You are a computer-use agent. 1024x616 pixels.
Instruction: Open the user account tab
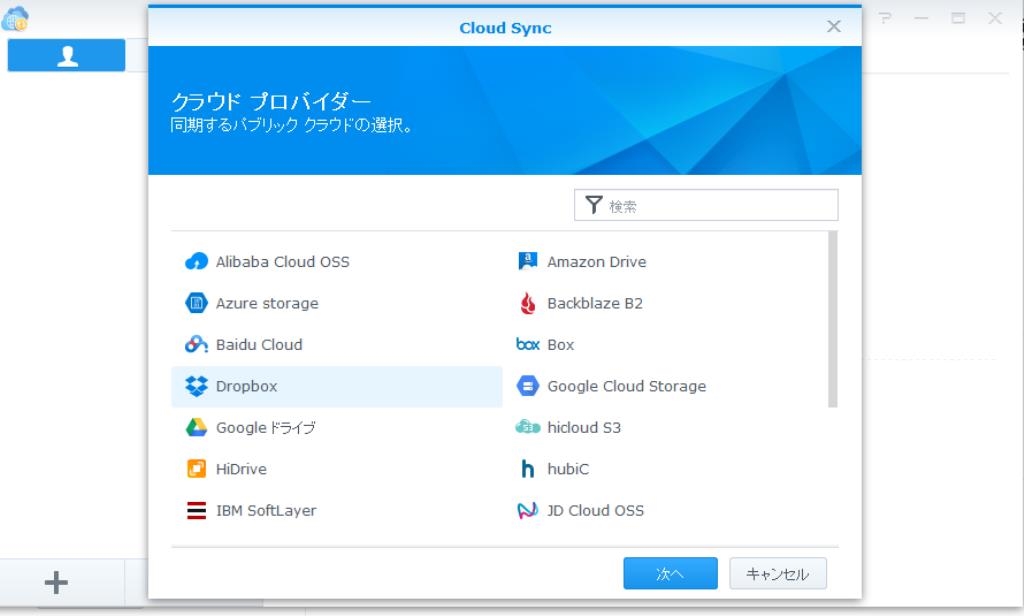[x=67, y=56]
